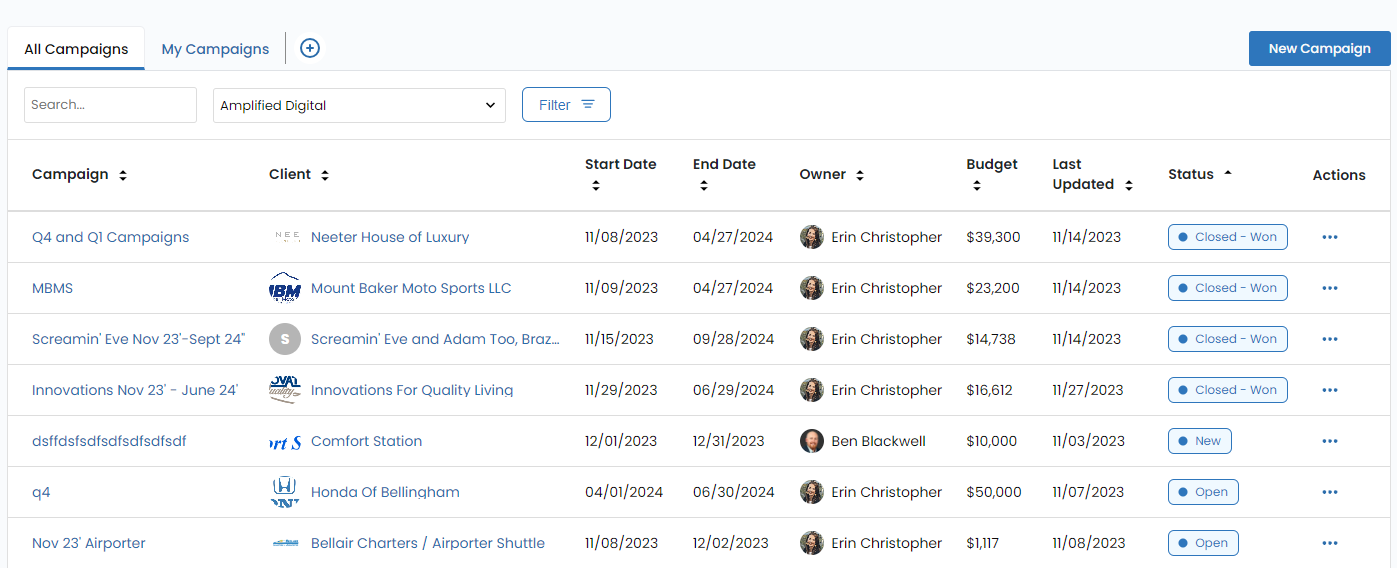Click the plus icon to add a tab
This screenshot has height=568, width=1397.
(x=310, y=48)
